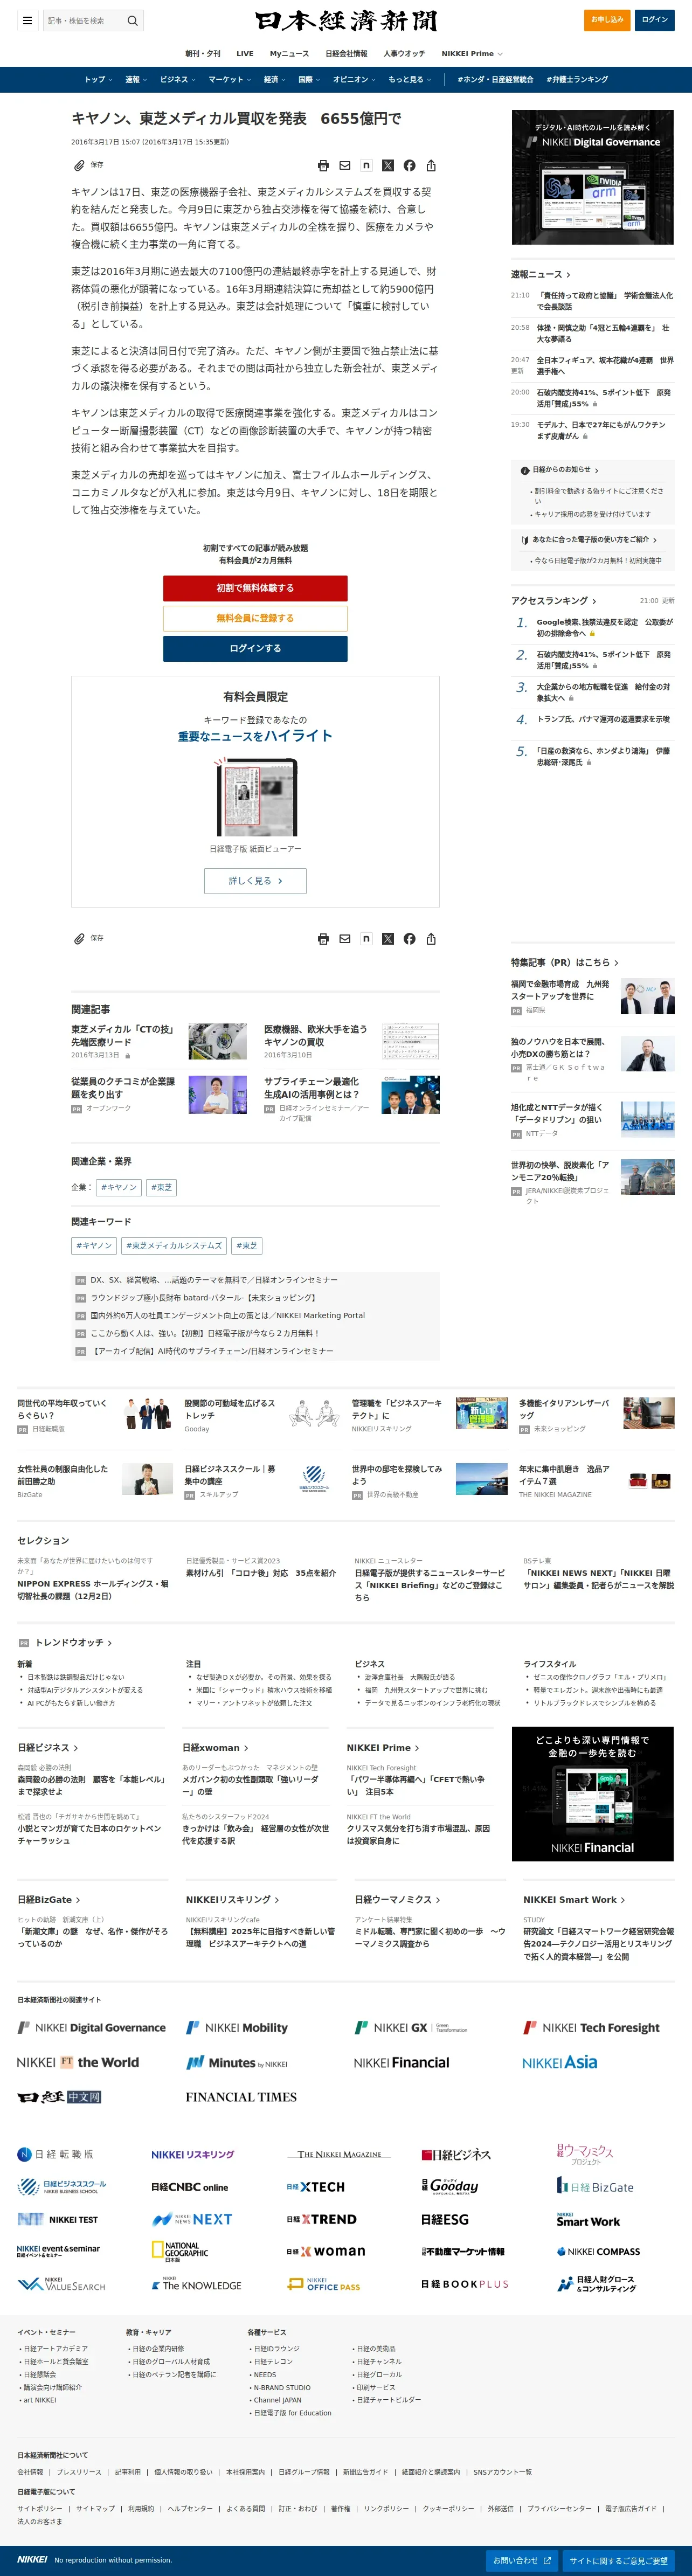
Task: Click the blue ログインする button
Action: click(x=255, y=649)
